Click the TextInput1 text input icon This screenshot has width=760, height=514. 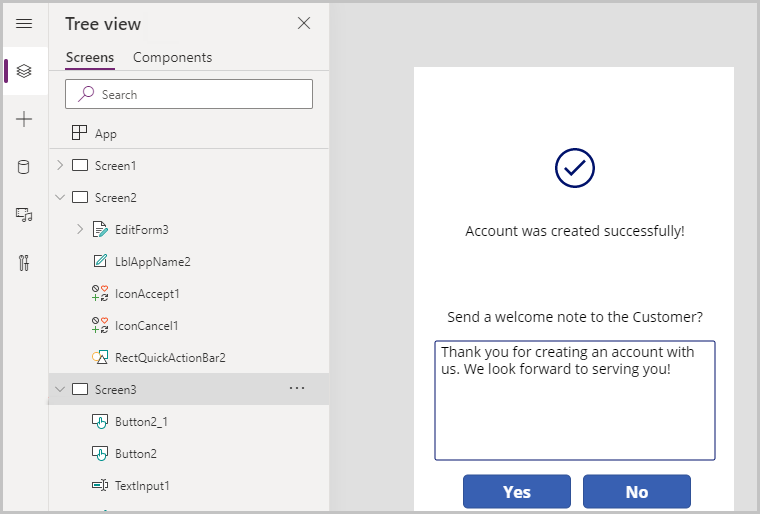pyautogui.click(x=100, y=485)
